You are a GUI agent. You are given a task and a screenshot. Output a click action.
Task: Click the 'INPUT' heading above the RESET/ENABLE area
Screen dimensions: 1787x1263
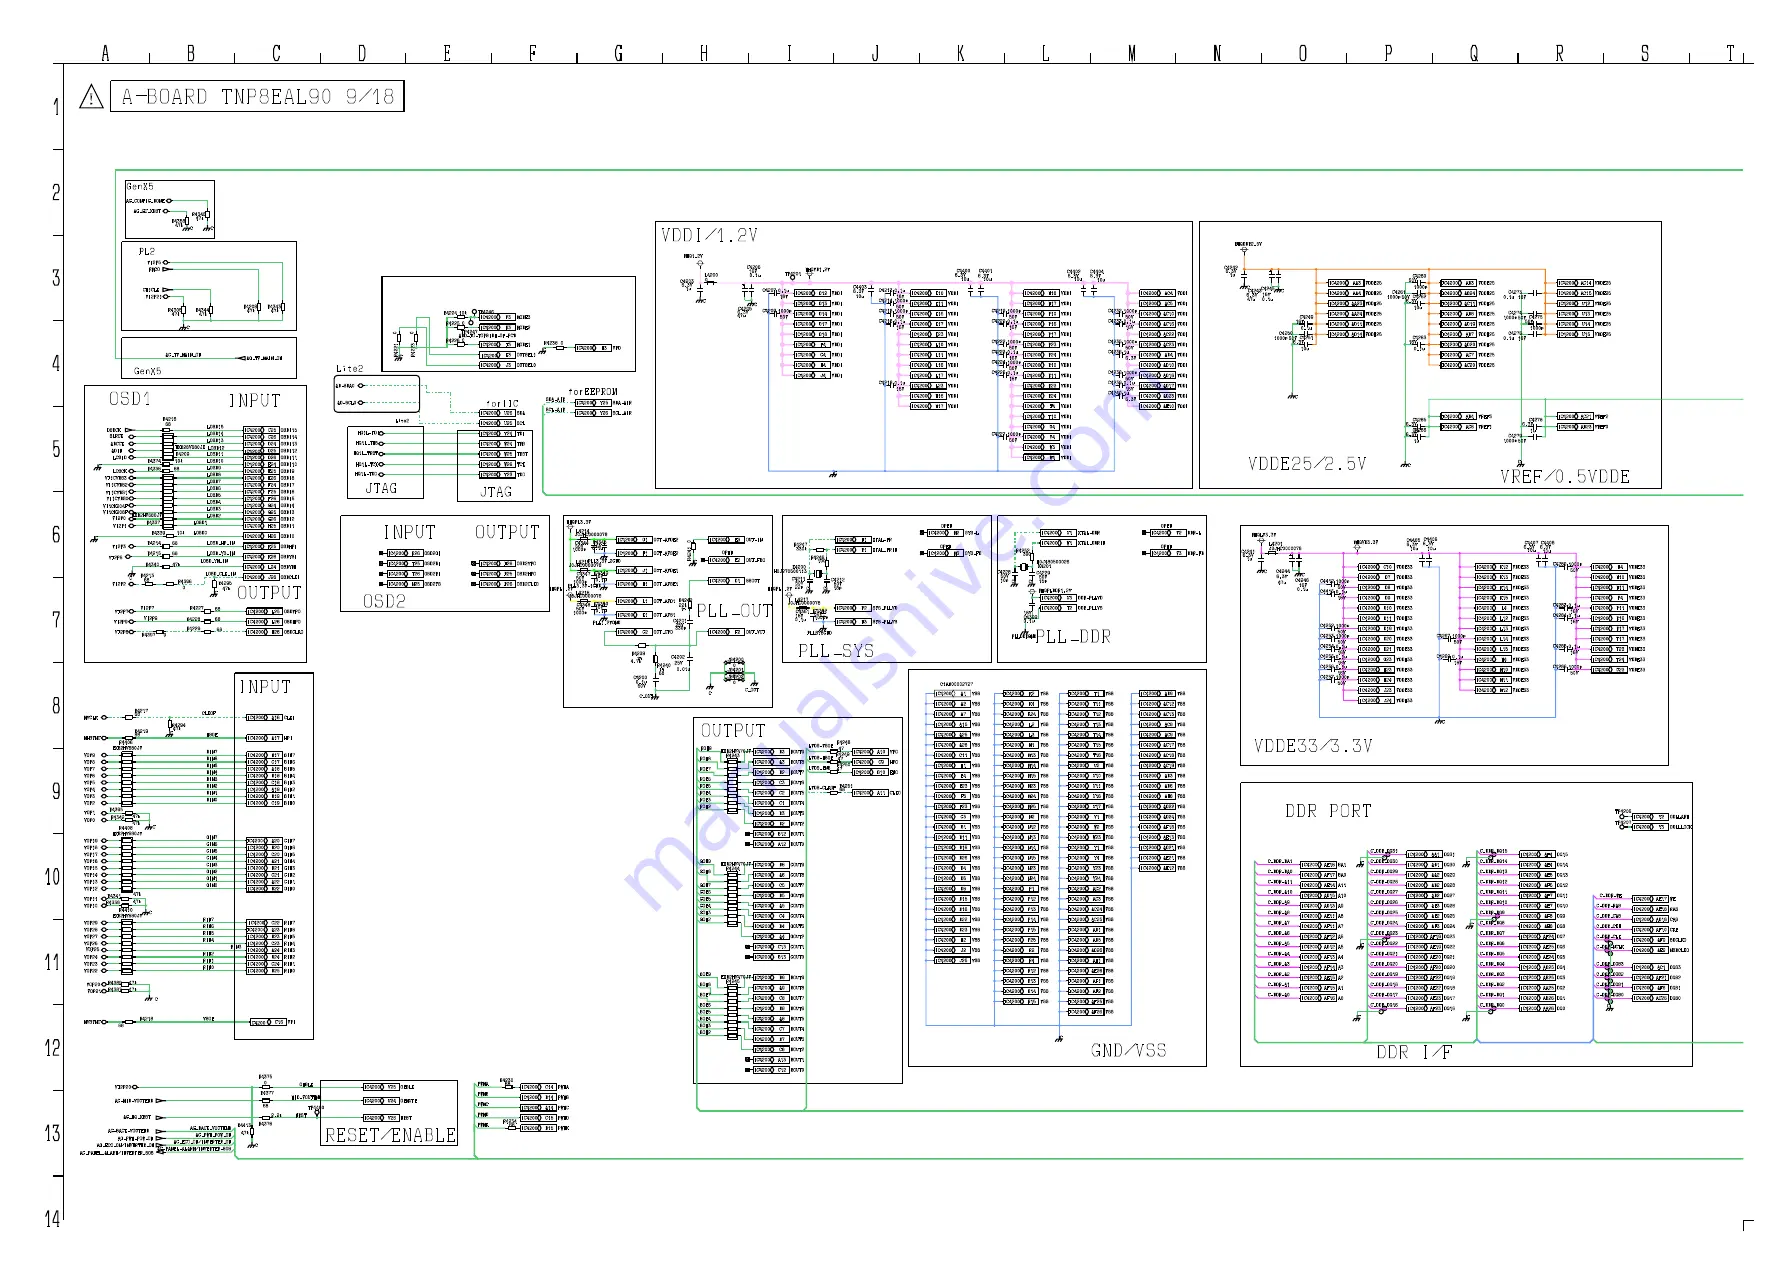(x=265, y=686)
